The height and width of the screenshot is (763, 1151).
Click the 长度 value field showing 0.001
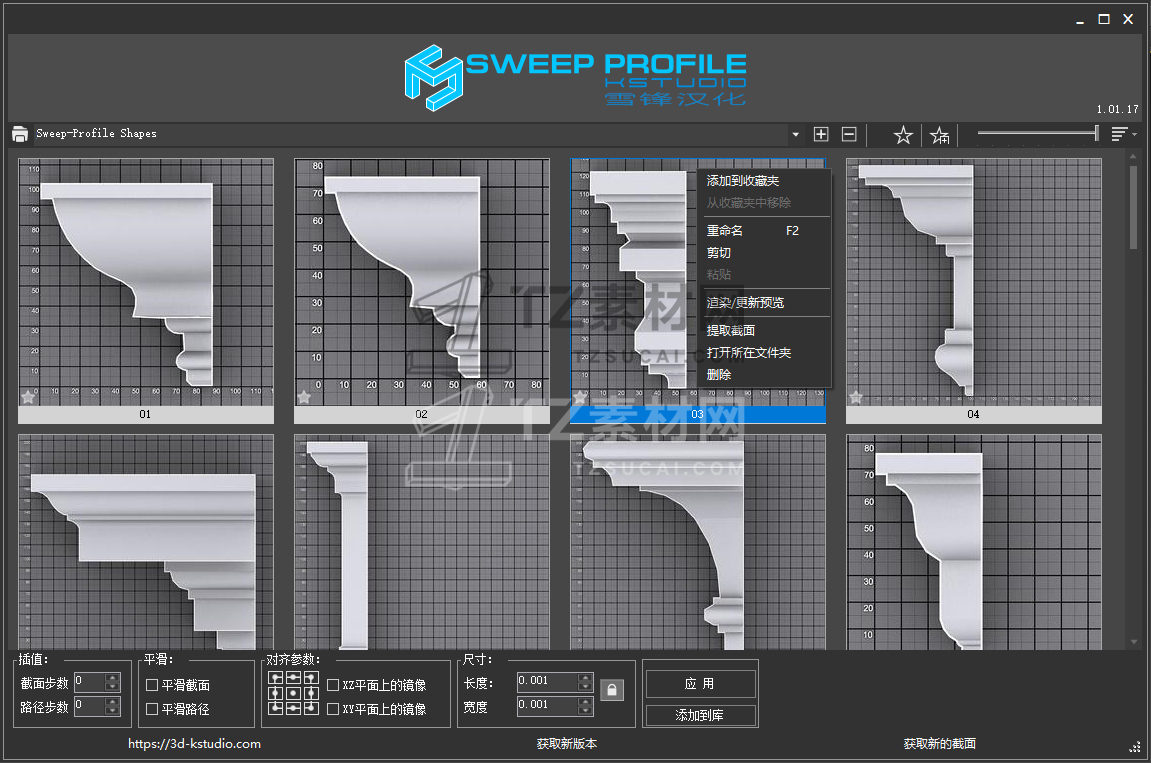[548, 682]
